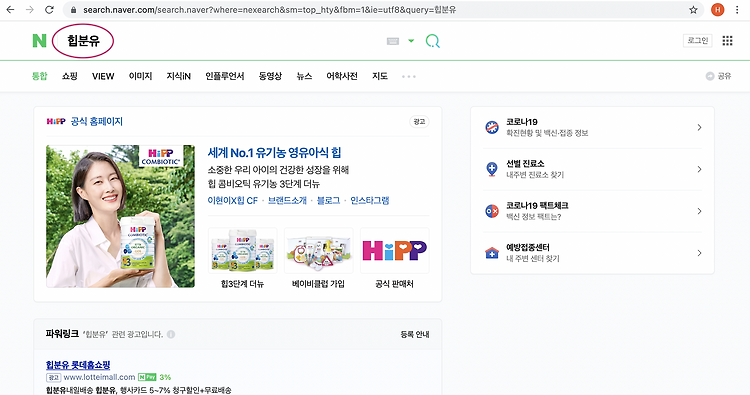Open the 지식iN tab
Image resolution: width=750 pixels, height=395 pixels.
(x=178, y=76)
